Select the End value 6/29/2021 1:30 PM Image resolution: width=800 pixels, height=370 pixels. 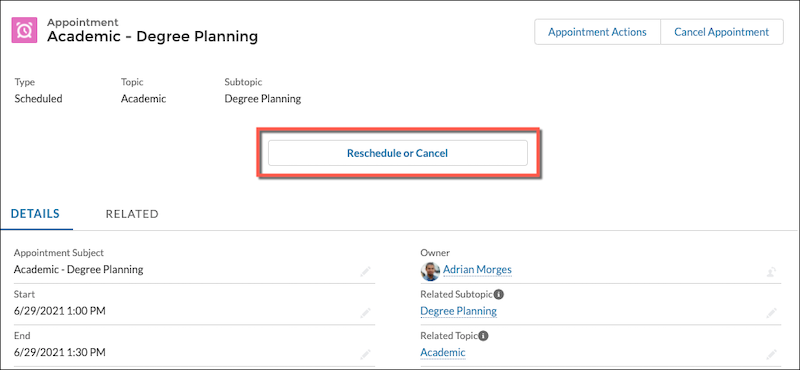(x=60, y=352)
